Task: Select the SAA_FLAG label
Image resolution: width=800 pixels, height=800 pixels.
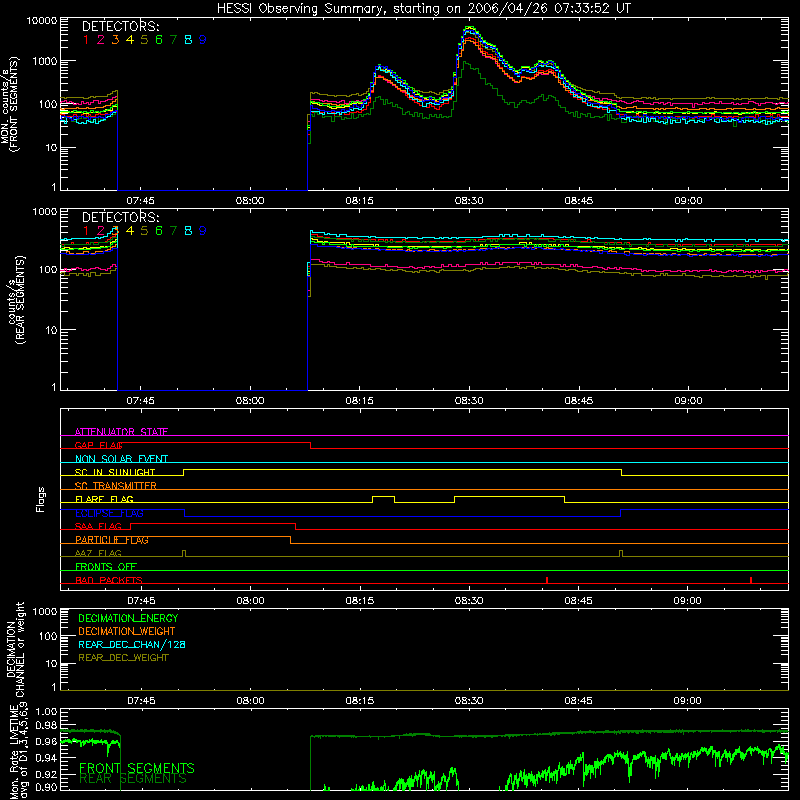Action: (98, 526)
